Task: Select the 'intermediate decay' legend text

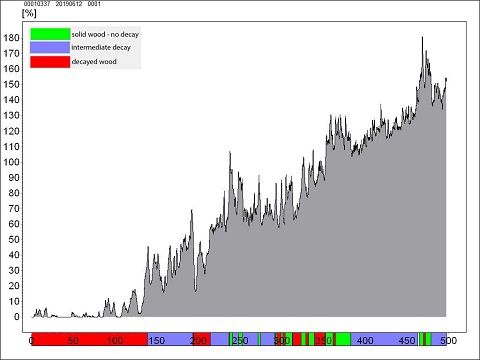Action: pos(101,48)
